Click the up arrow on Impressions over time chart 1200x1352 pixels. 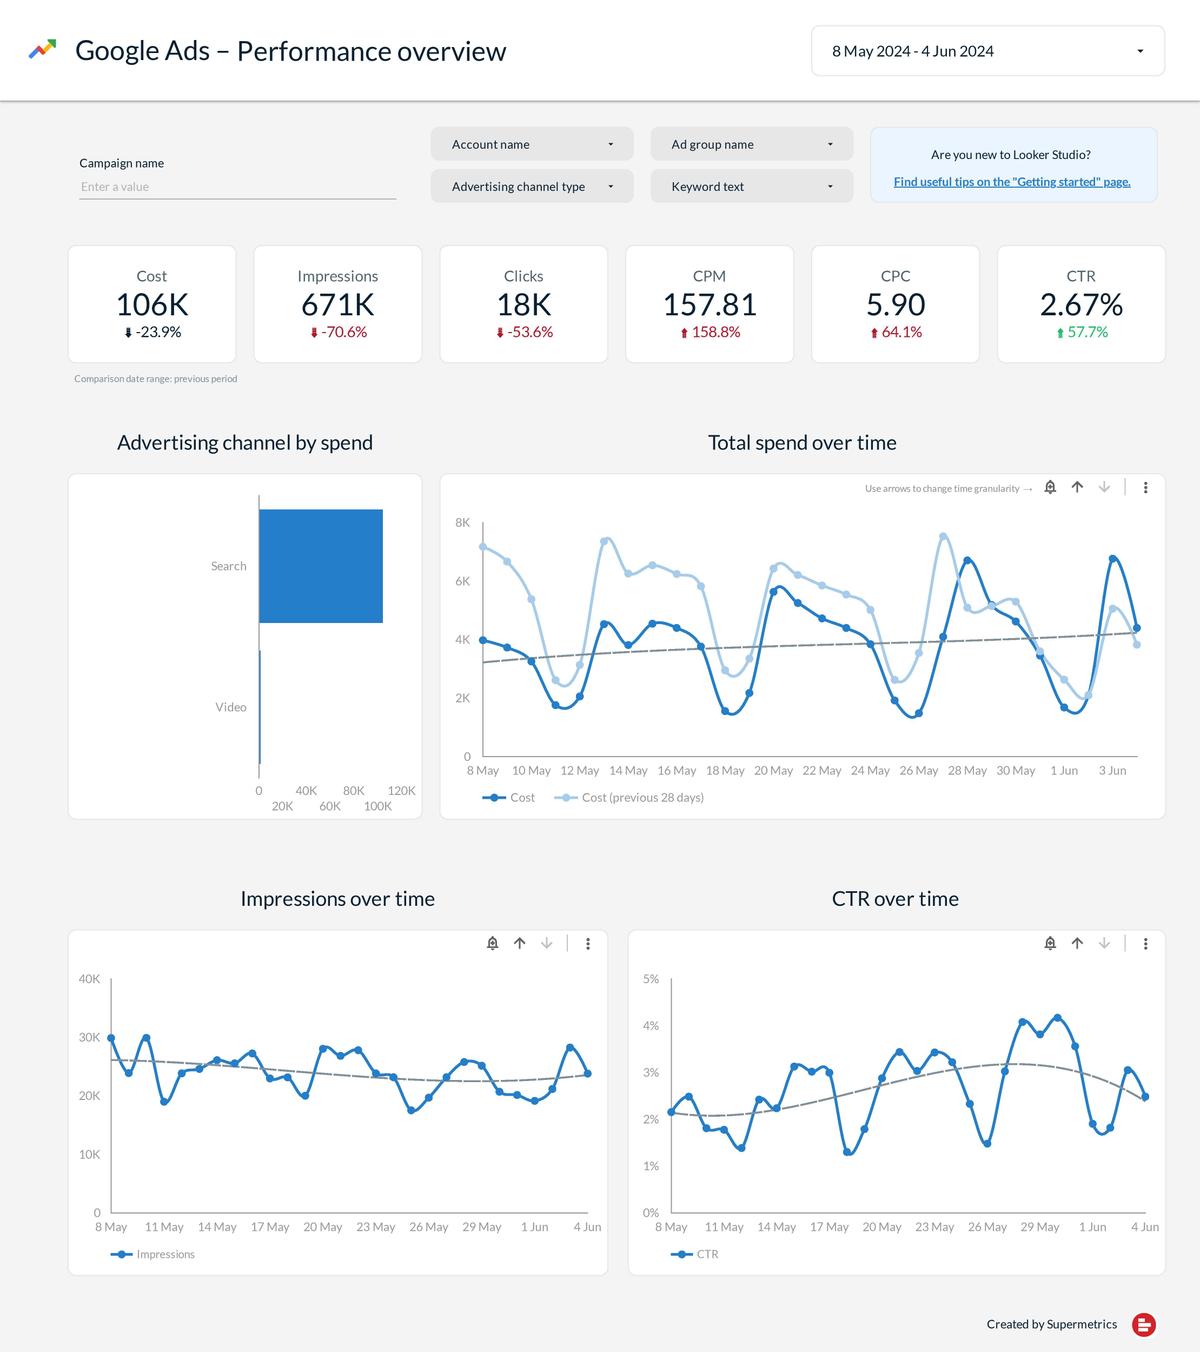[x=519, y=943]
